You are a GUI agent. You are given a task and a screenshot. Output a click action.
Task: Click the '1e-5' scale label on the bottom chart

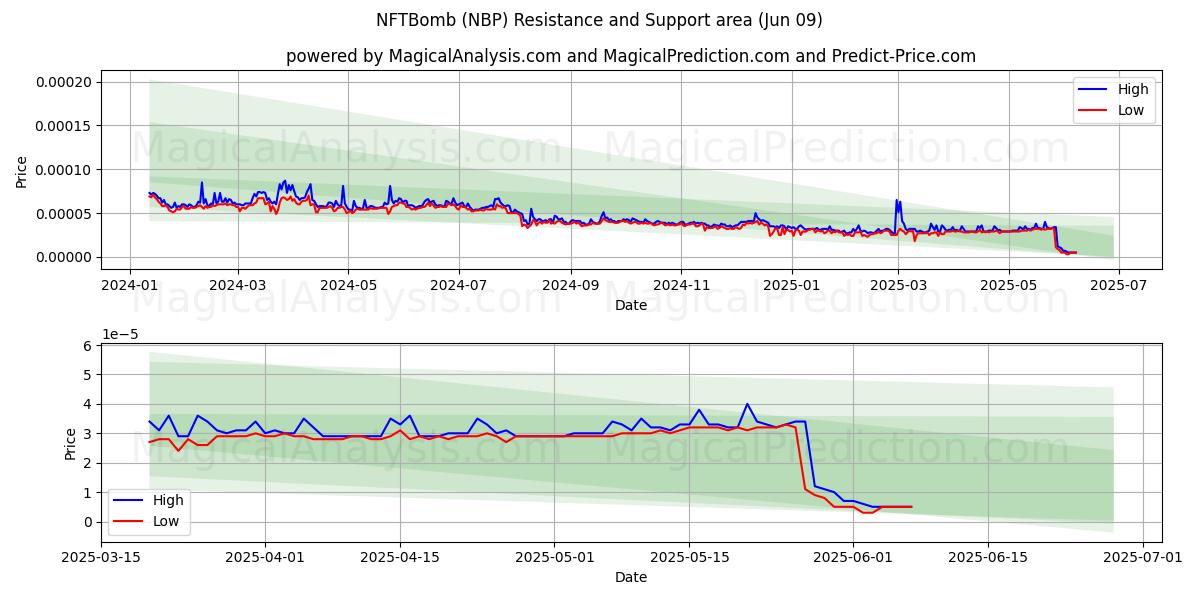point(118,335)
